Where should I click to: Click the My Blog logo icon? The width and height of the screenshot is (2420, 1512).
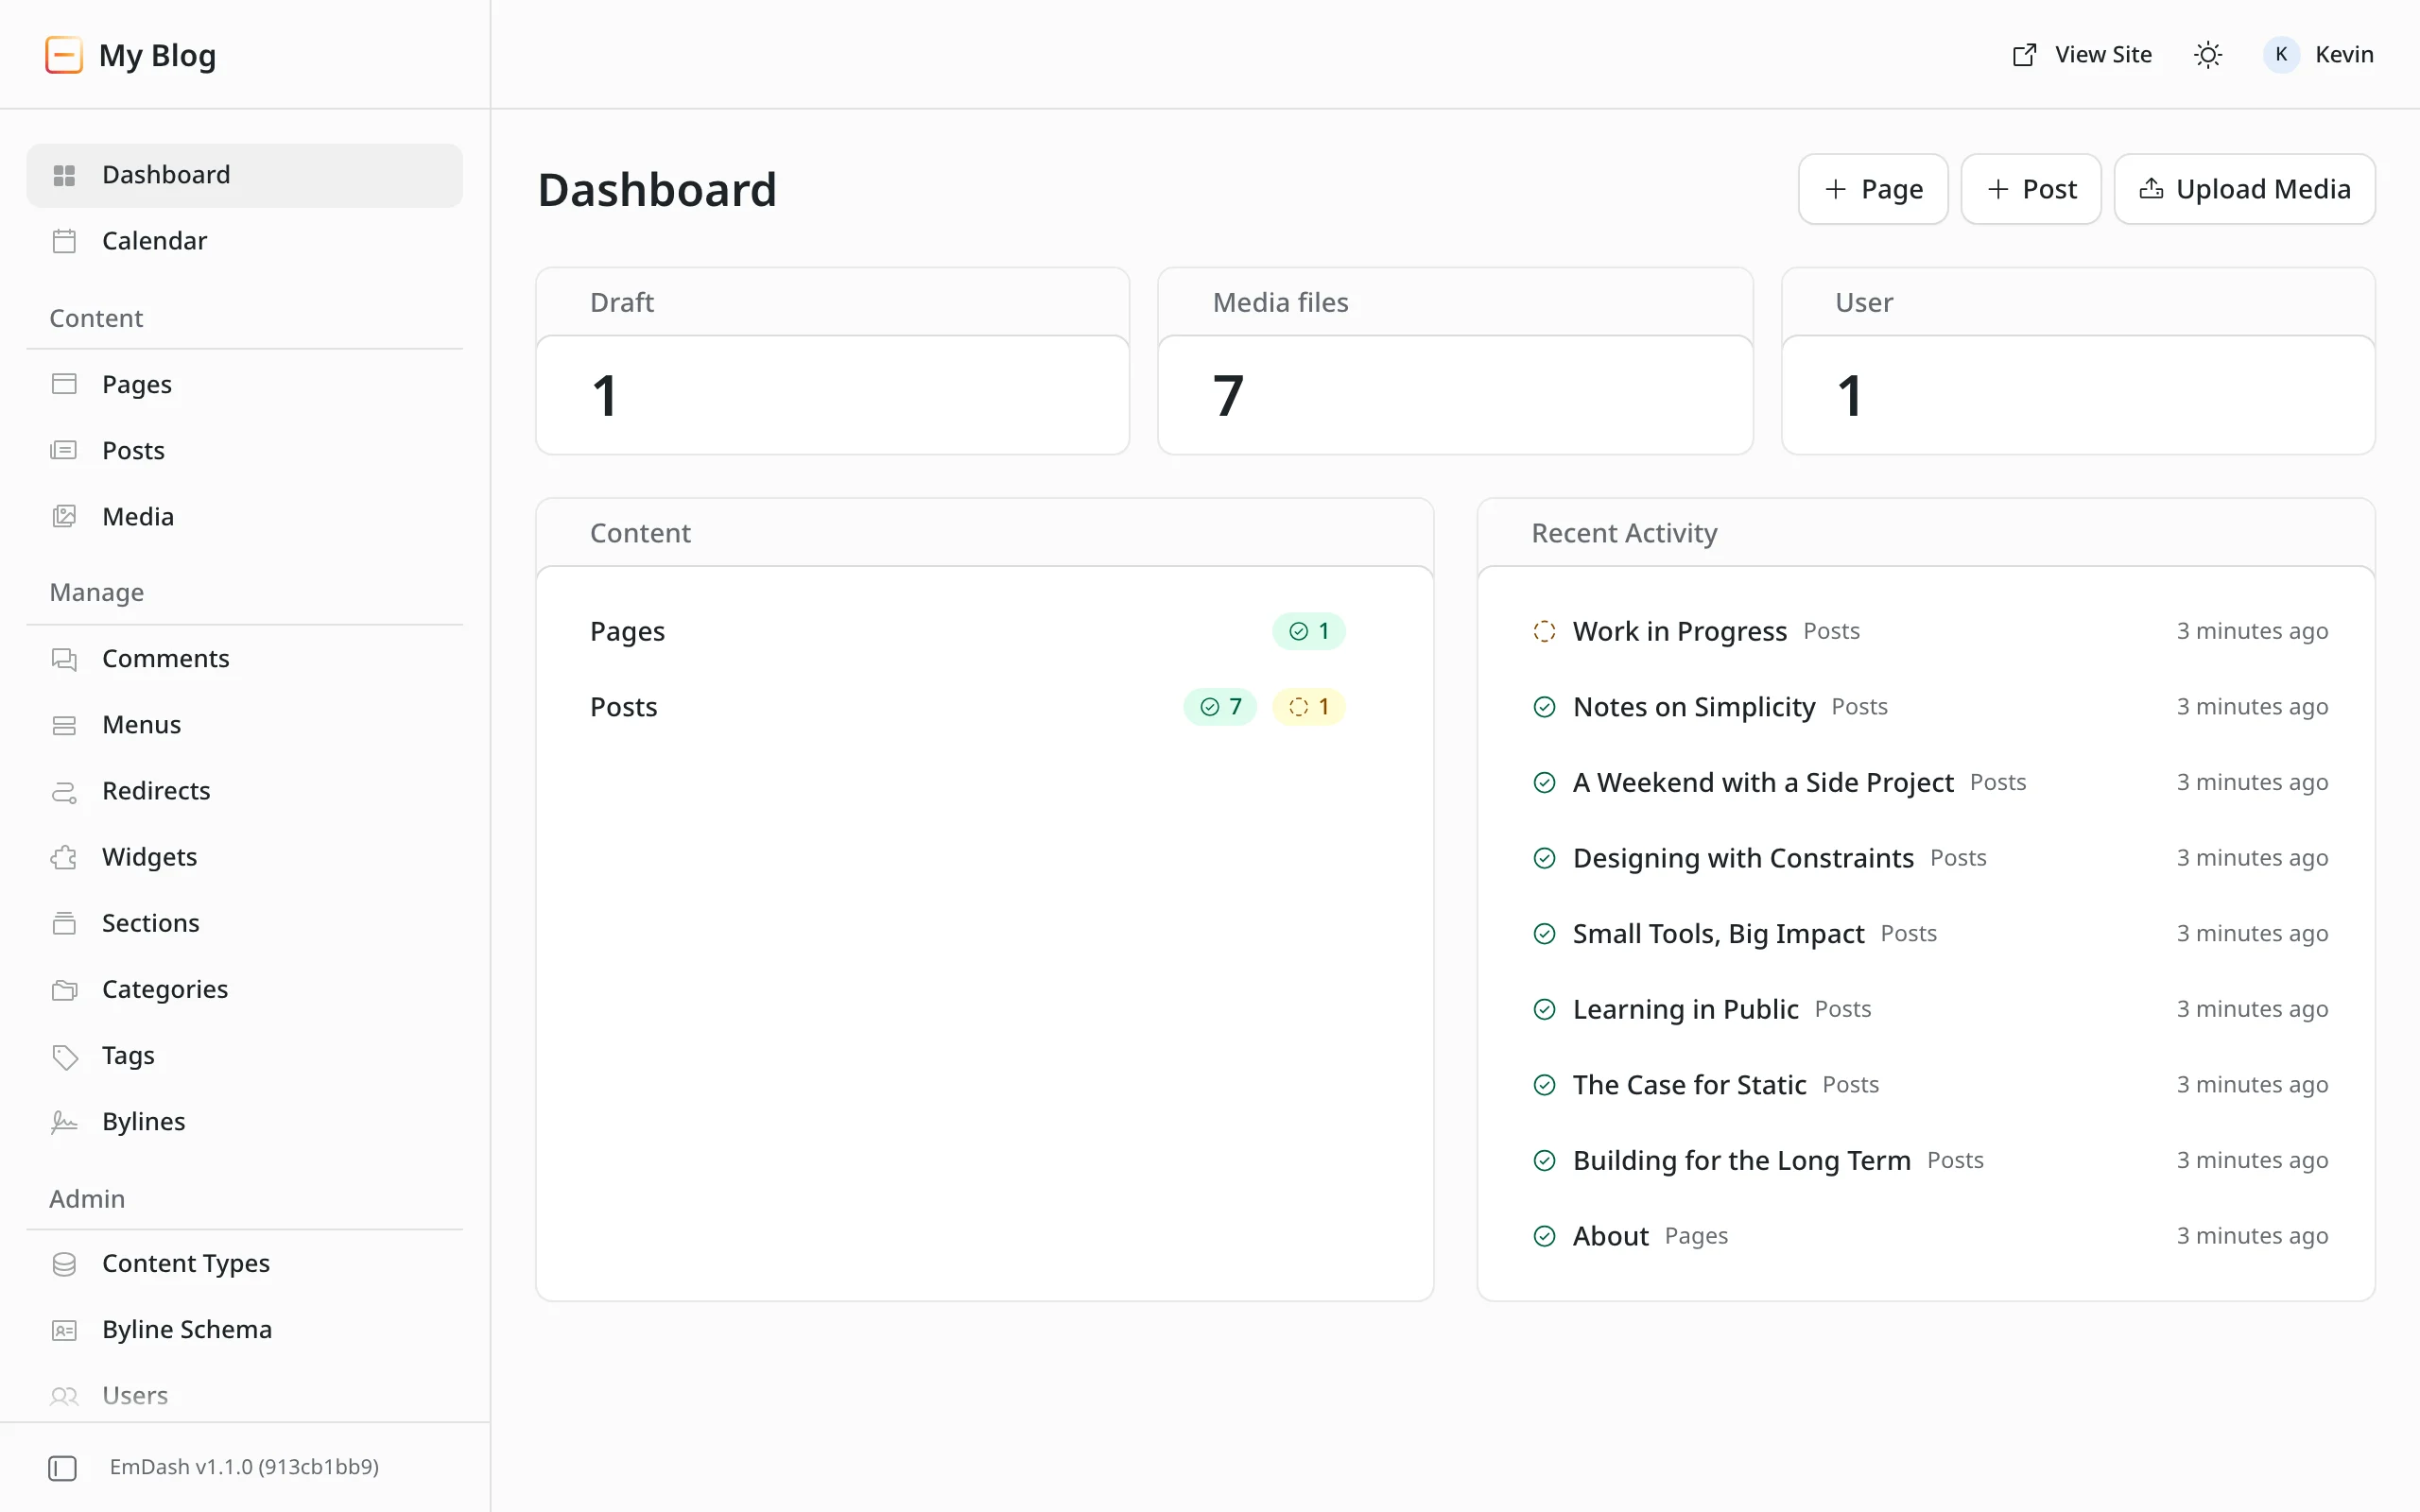click(x=64, y=55)
